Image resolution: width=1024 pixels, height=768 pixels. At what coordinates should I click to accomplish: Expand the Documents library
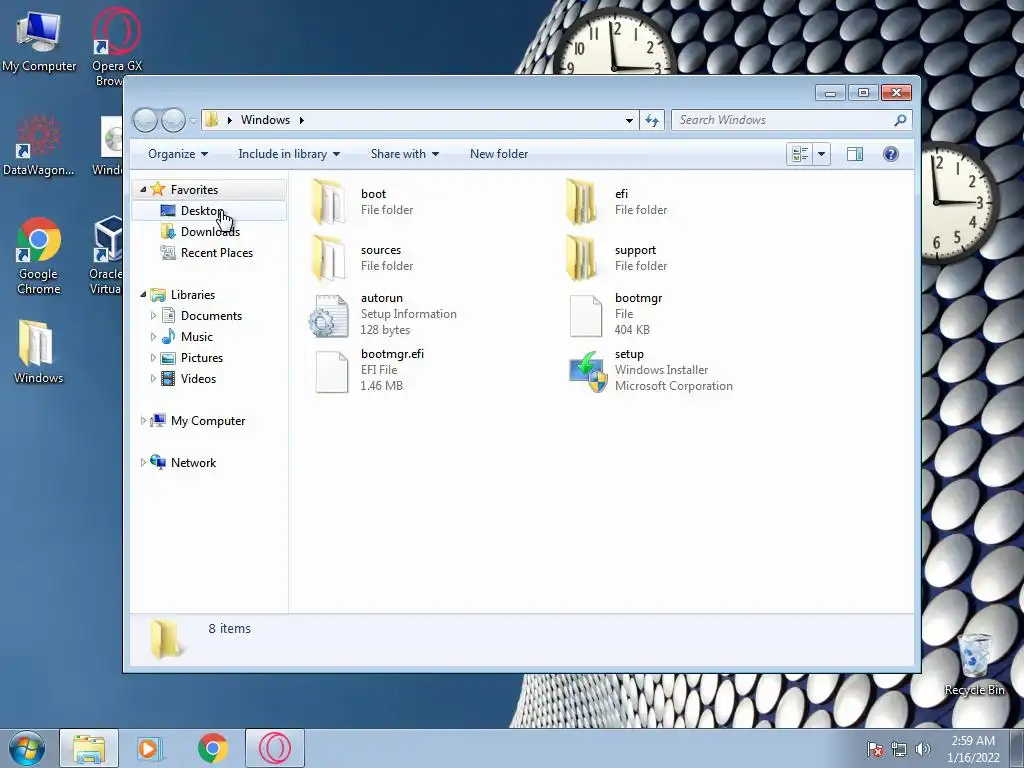pos(153,315)
